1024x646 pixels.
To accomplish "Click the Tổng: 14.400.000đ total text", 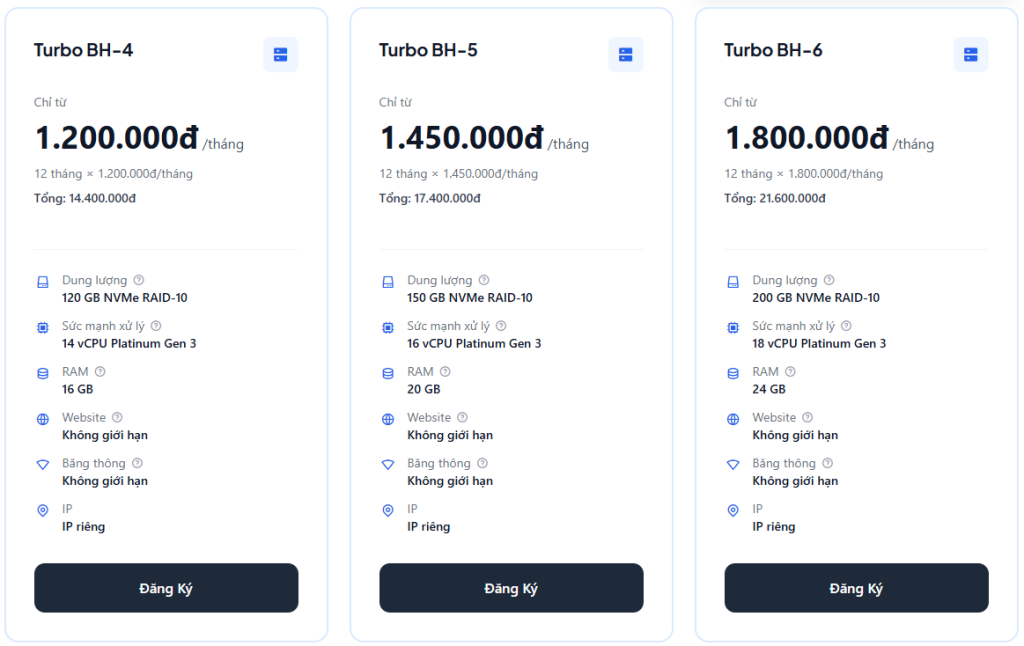I will pyautogui.click(x=85, y=198).
